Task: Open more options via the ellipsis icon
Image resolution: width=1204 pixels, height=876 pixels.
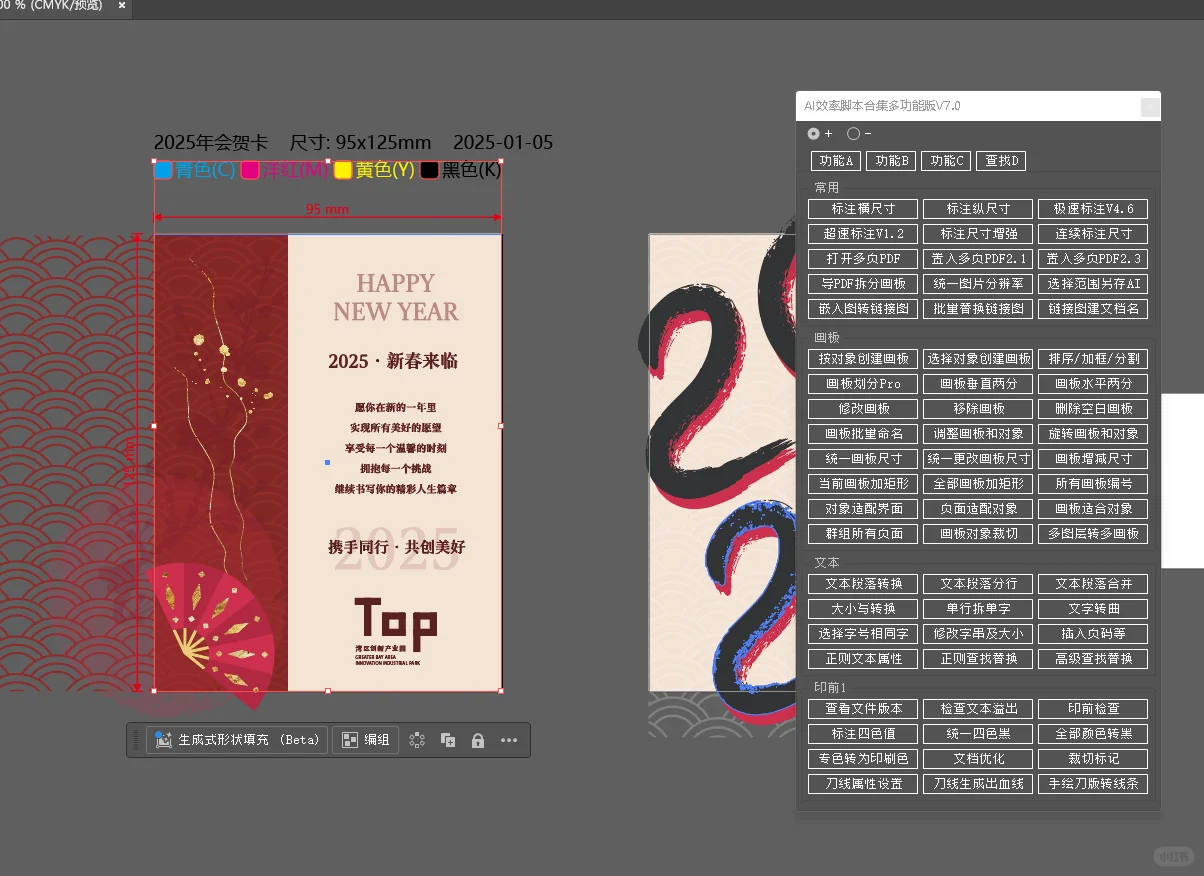Action: (508, 739)
